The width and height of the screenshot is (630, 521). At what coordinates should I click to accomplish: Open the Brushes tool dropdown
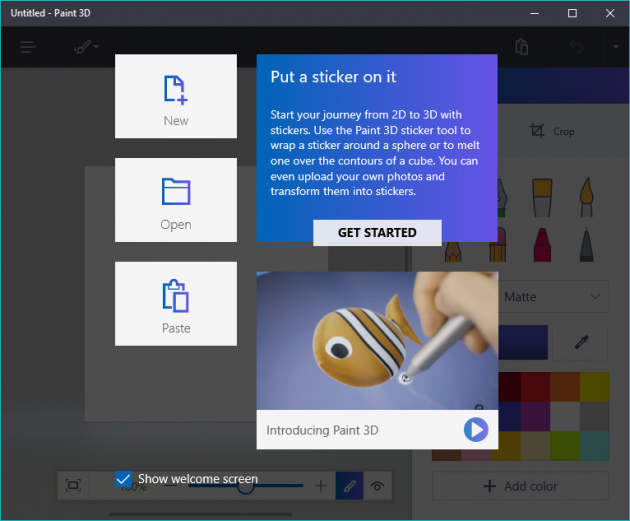click(86, 47)
